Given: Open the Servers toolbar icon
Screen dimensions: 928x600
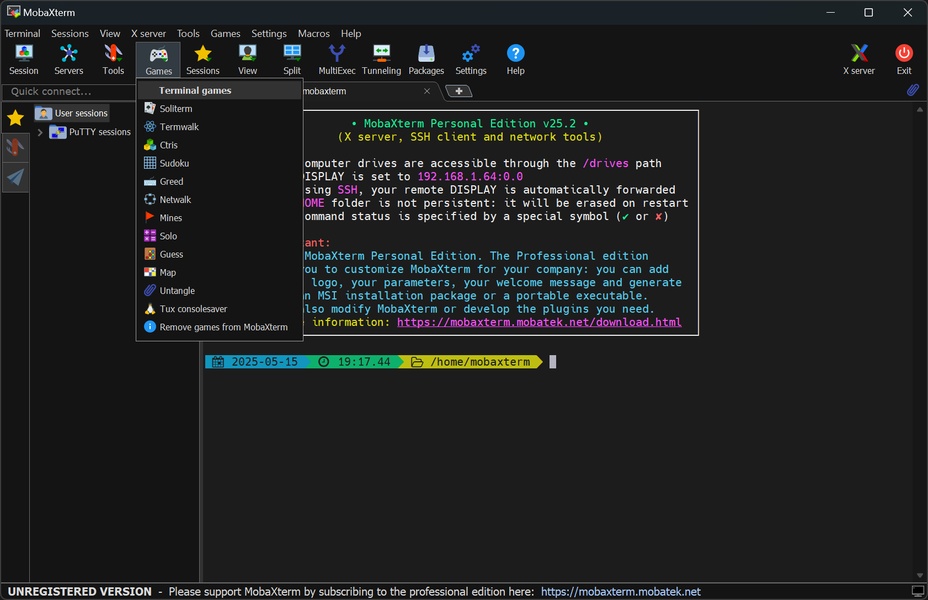Looking at the screenshot, I should pyautogui.click(x=68, y=59).
